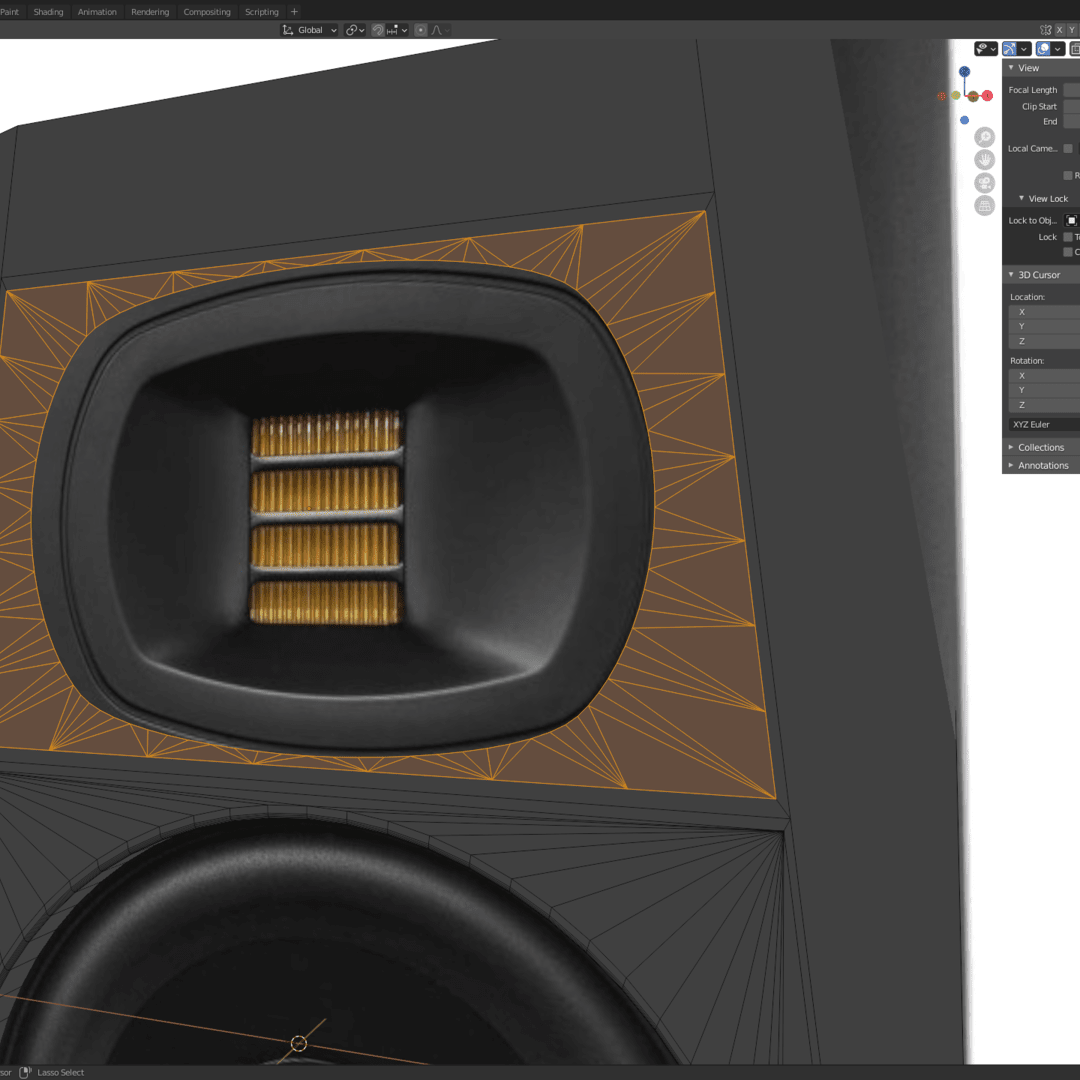The height and width of the screenshot is (1080, 1080).
Task: Switch to the Compositing workspace tab
Action: [x=207, y=12]
